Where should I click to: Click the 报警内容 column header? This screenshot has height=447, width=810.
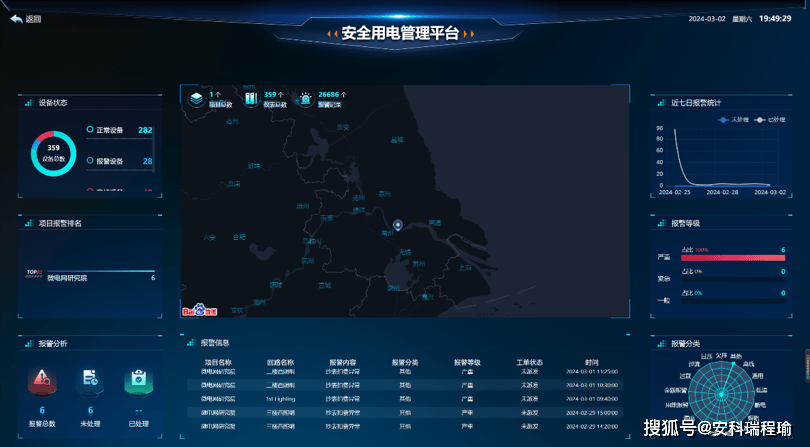343,363
